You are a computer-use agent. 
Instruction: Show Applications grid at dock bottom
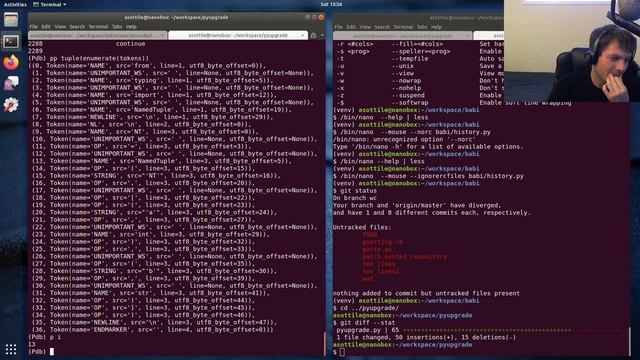[11, 349]
